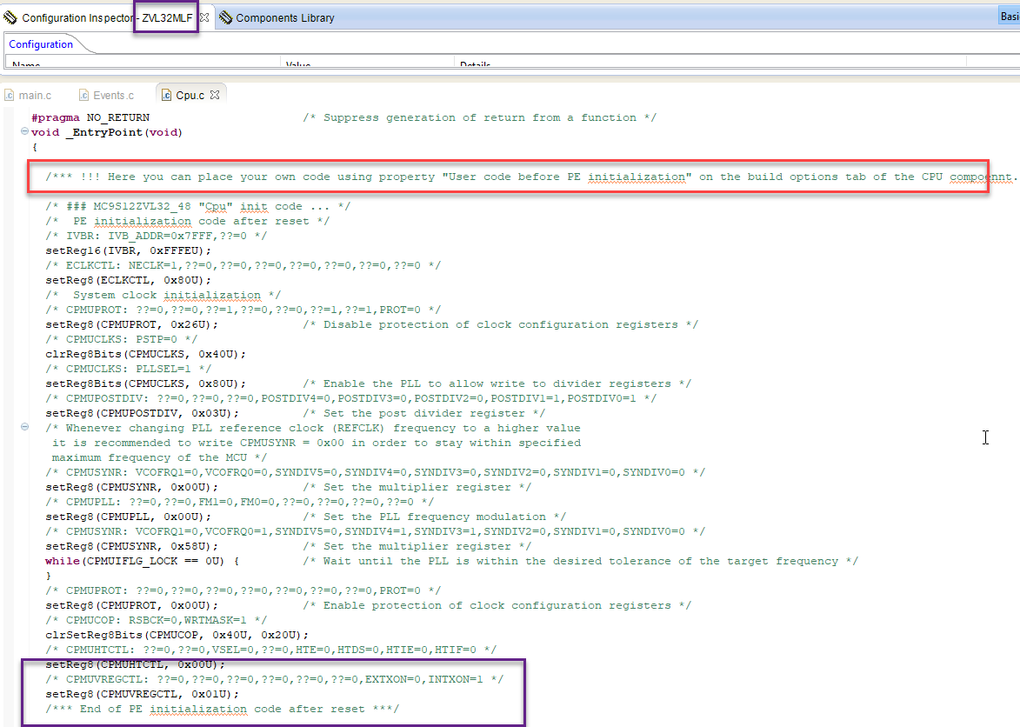Click 'setReg16(IVBR, 0xFFFEU);' statement
Screen dimensions: 1020x727
(128, 251)
